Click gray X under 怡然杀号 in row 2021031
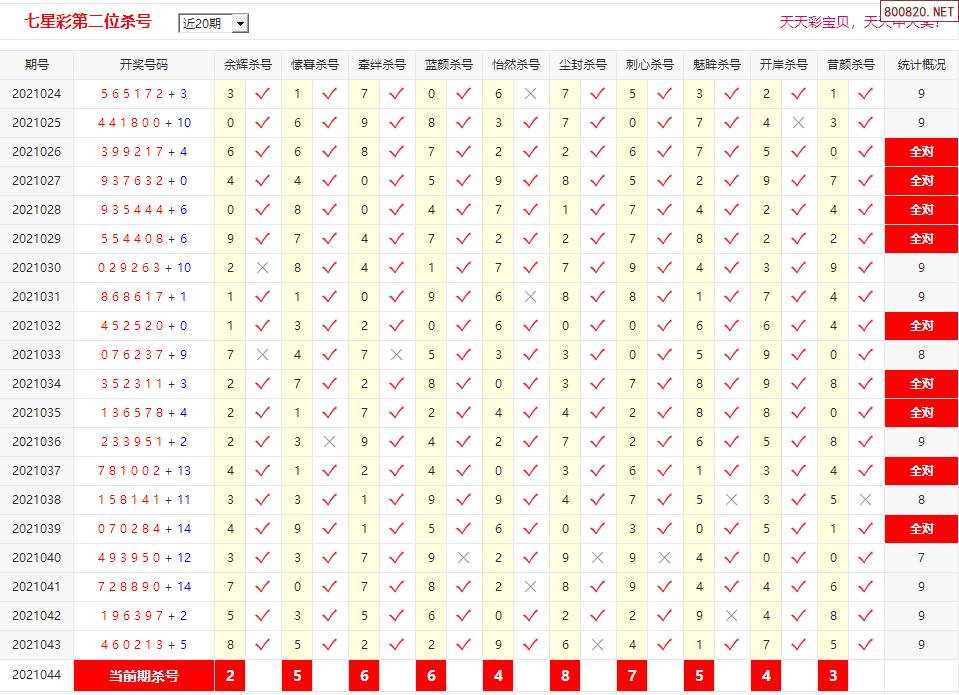959x695 pixels. point(530,297)
